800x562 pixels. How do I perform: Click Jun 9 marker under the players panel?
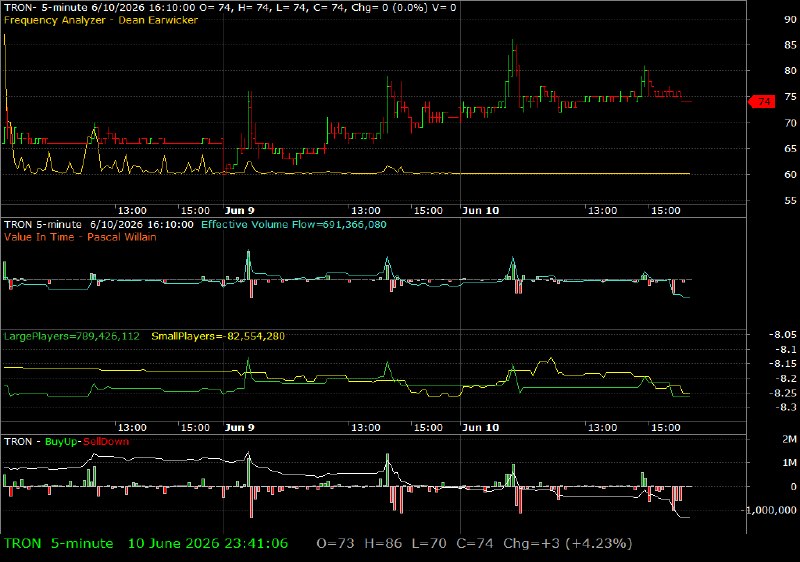[239, 427]
